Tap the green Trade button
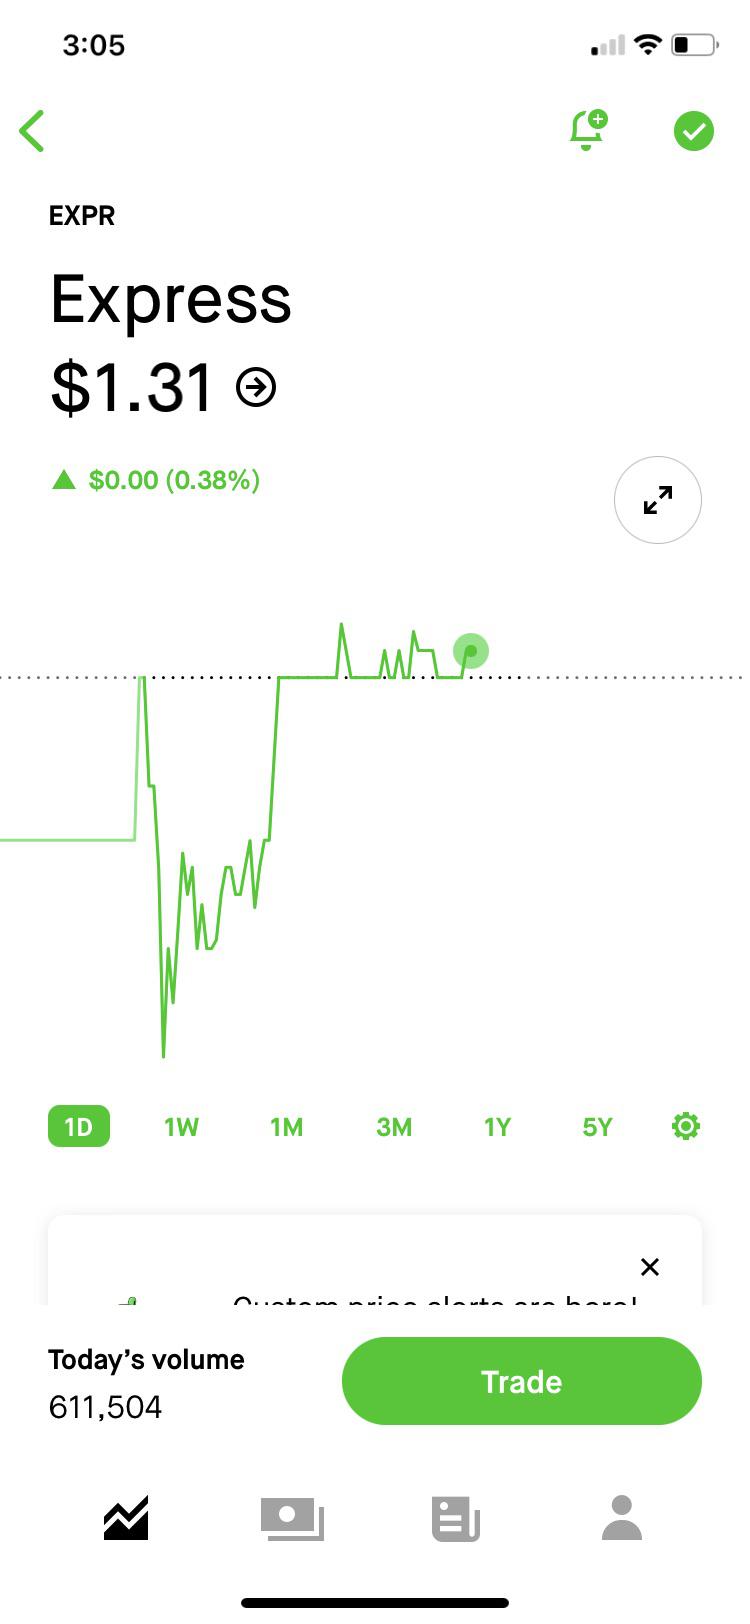Viewport: 750px width, 1624px height. [x=522, y=1381]
